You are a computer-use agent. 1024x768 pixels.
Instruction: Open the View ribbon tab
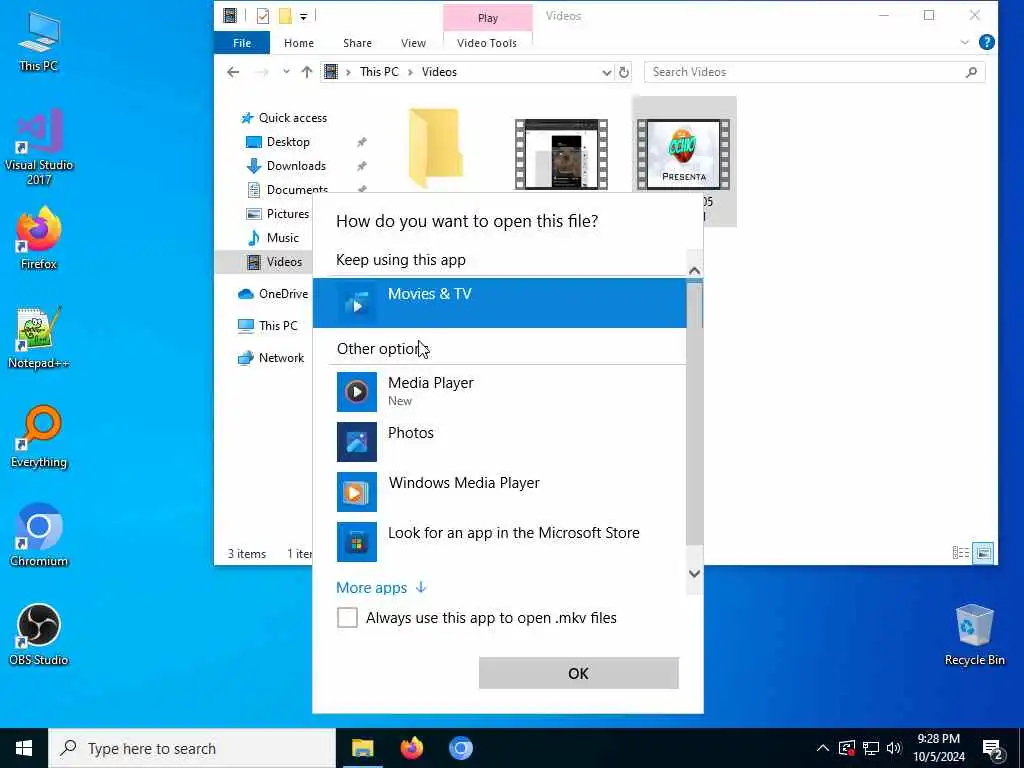click(413, 43)
